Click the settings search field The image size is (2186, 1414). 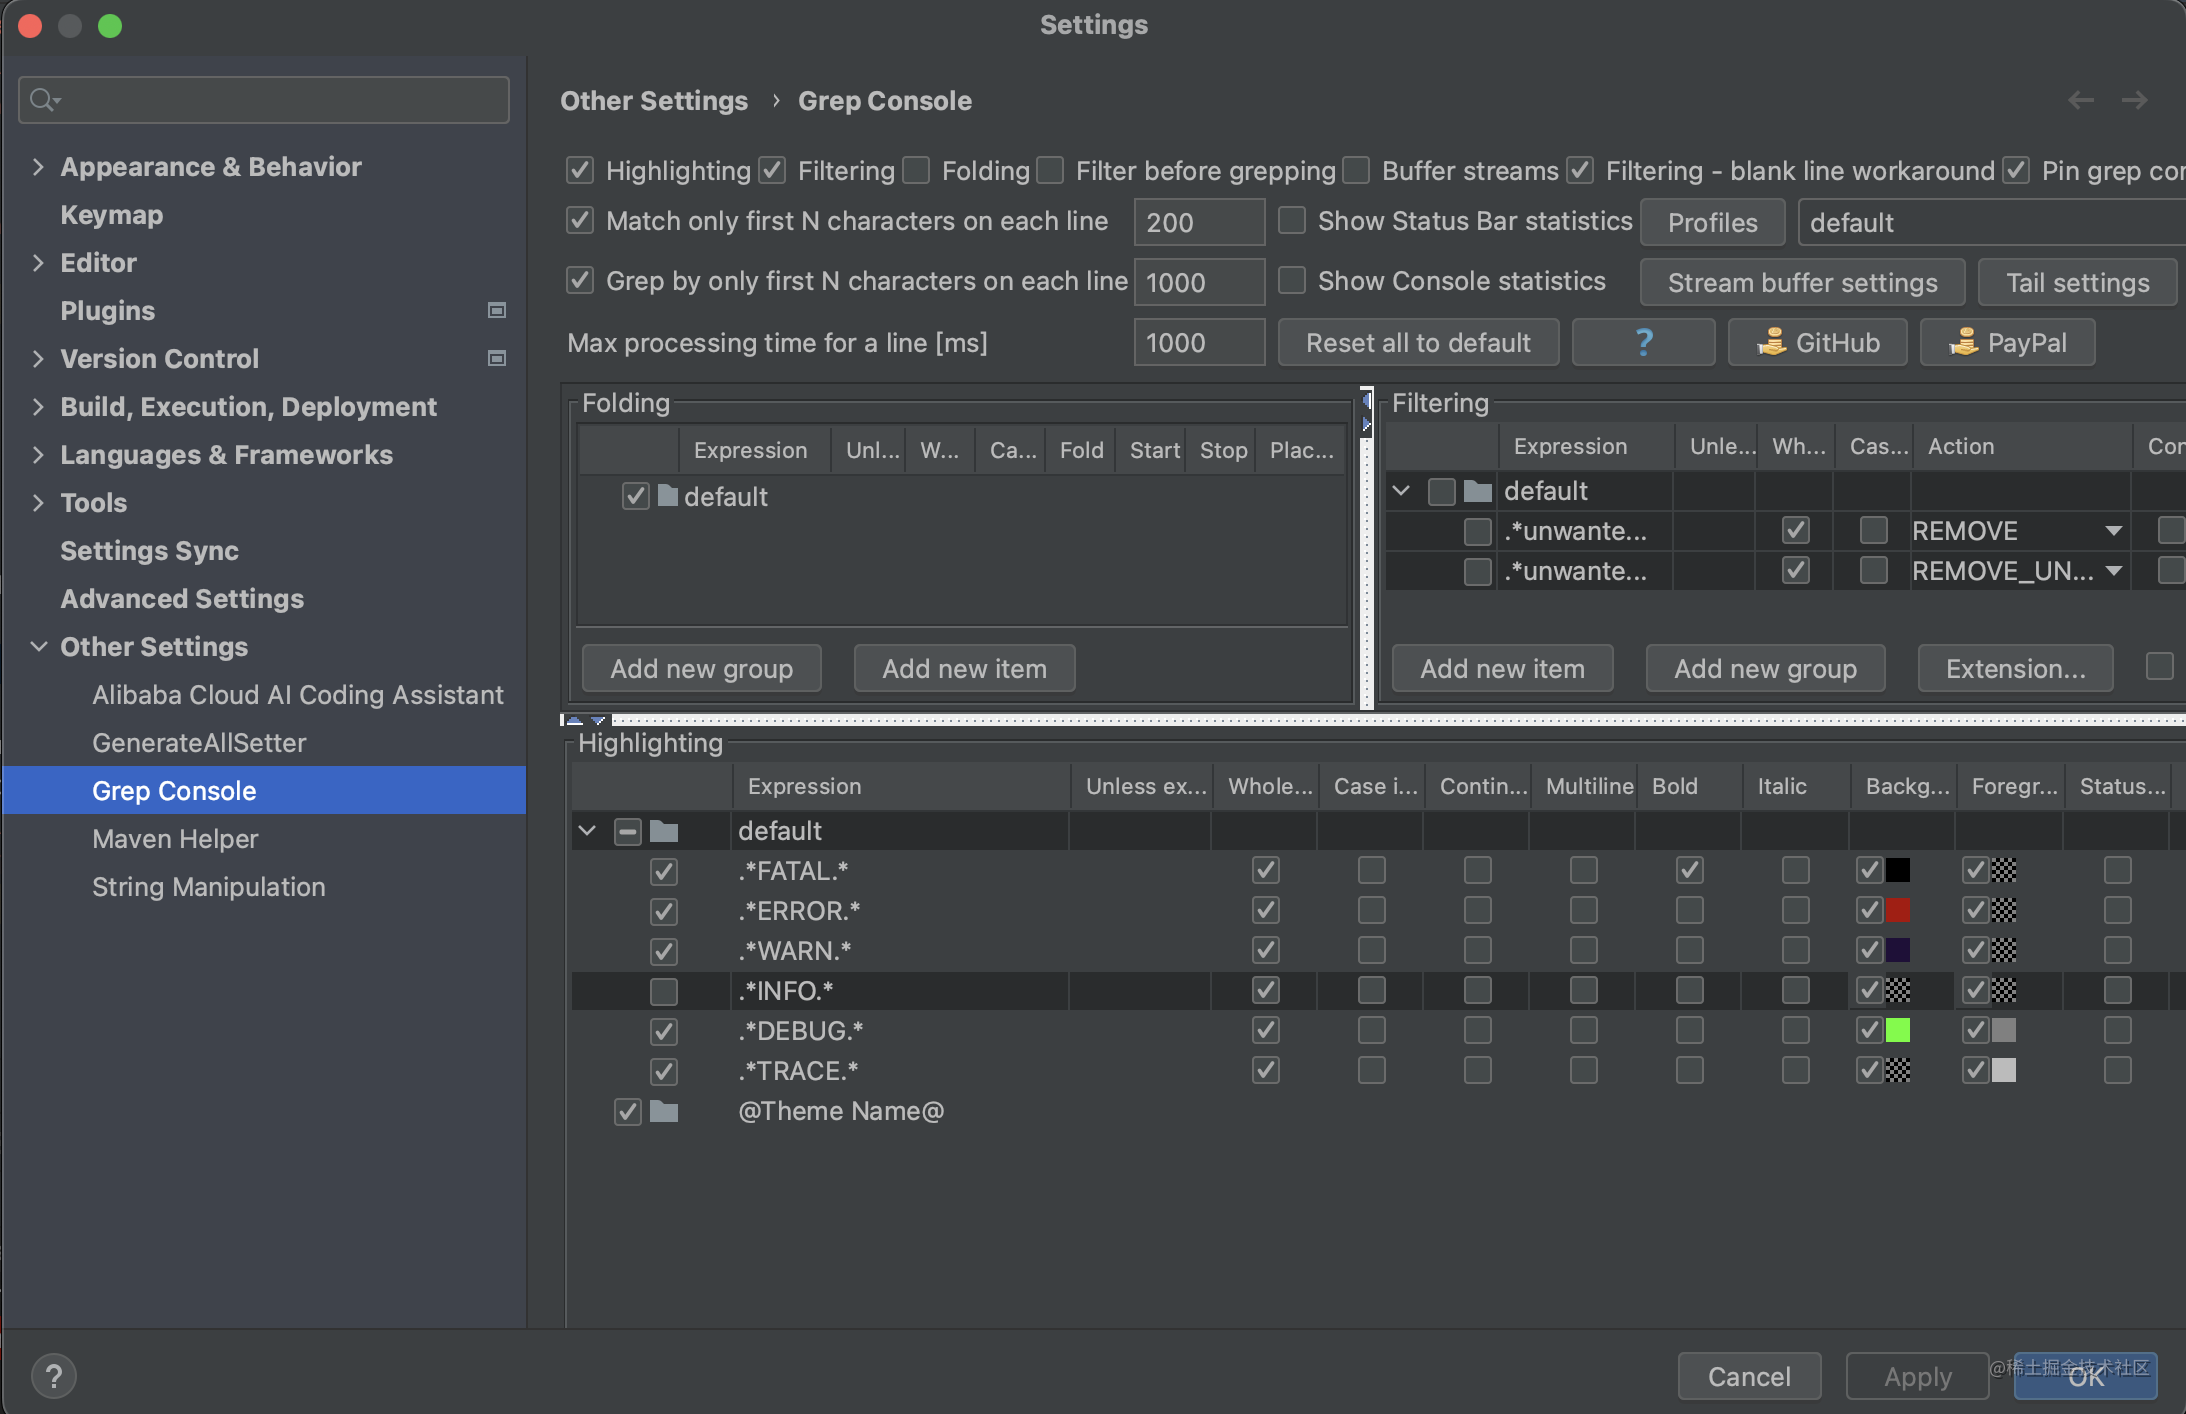coord(264,100)
